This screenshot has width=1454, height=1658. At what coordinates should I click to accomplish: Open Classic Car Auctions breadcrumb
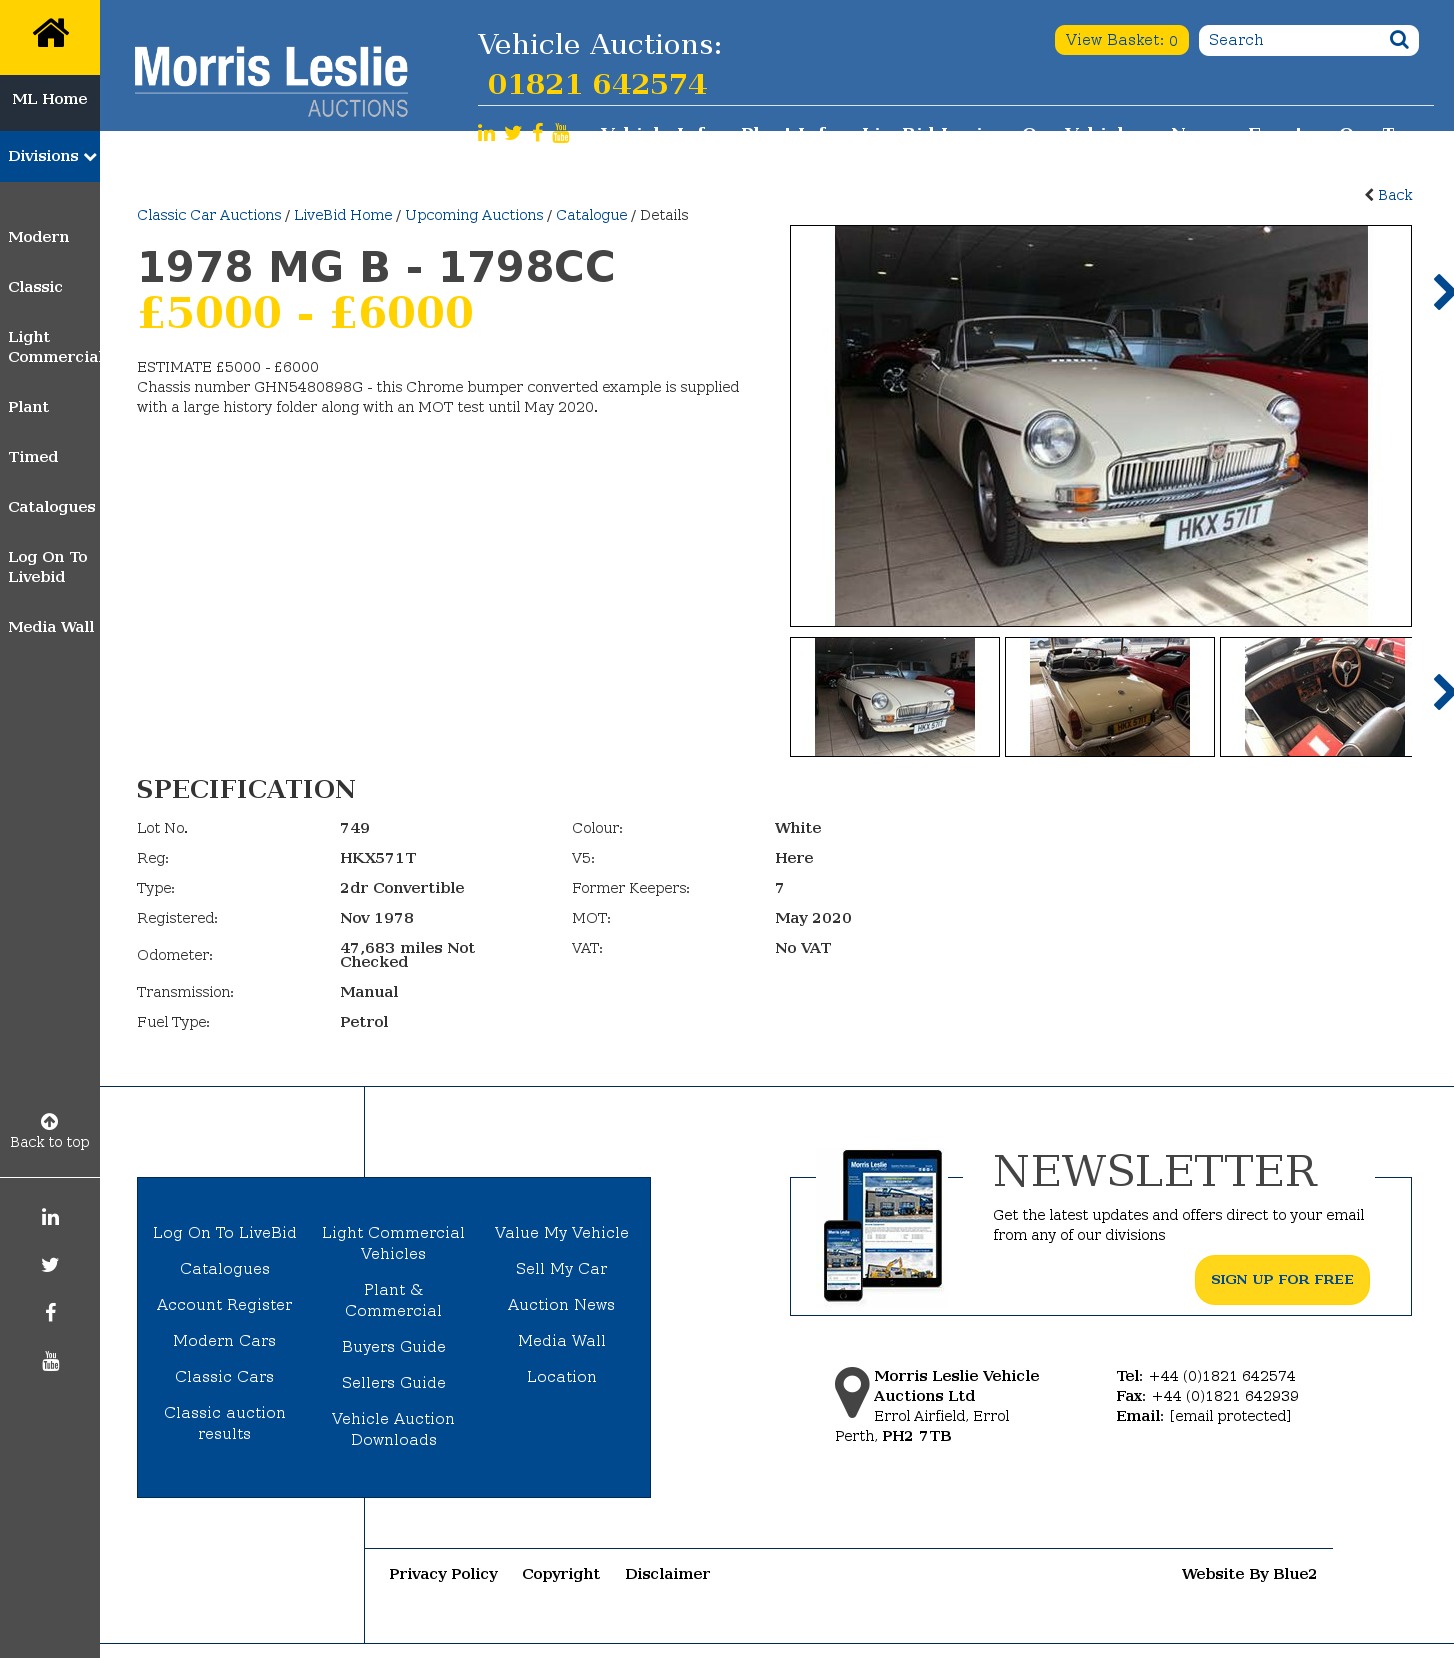click(209, 215)
